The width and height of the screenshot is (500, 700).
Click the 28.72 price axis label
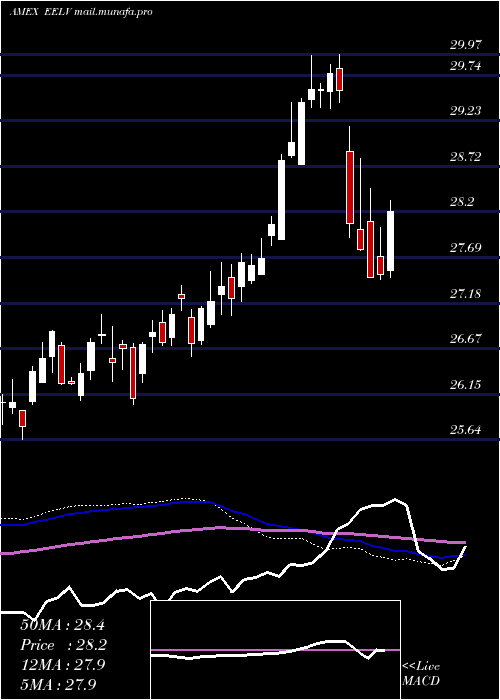pyautogui.click(x=466, y=157)
